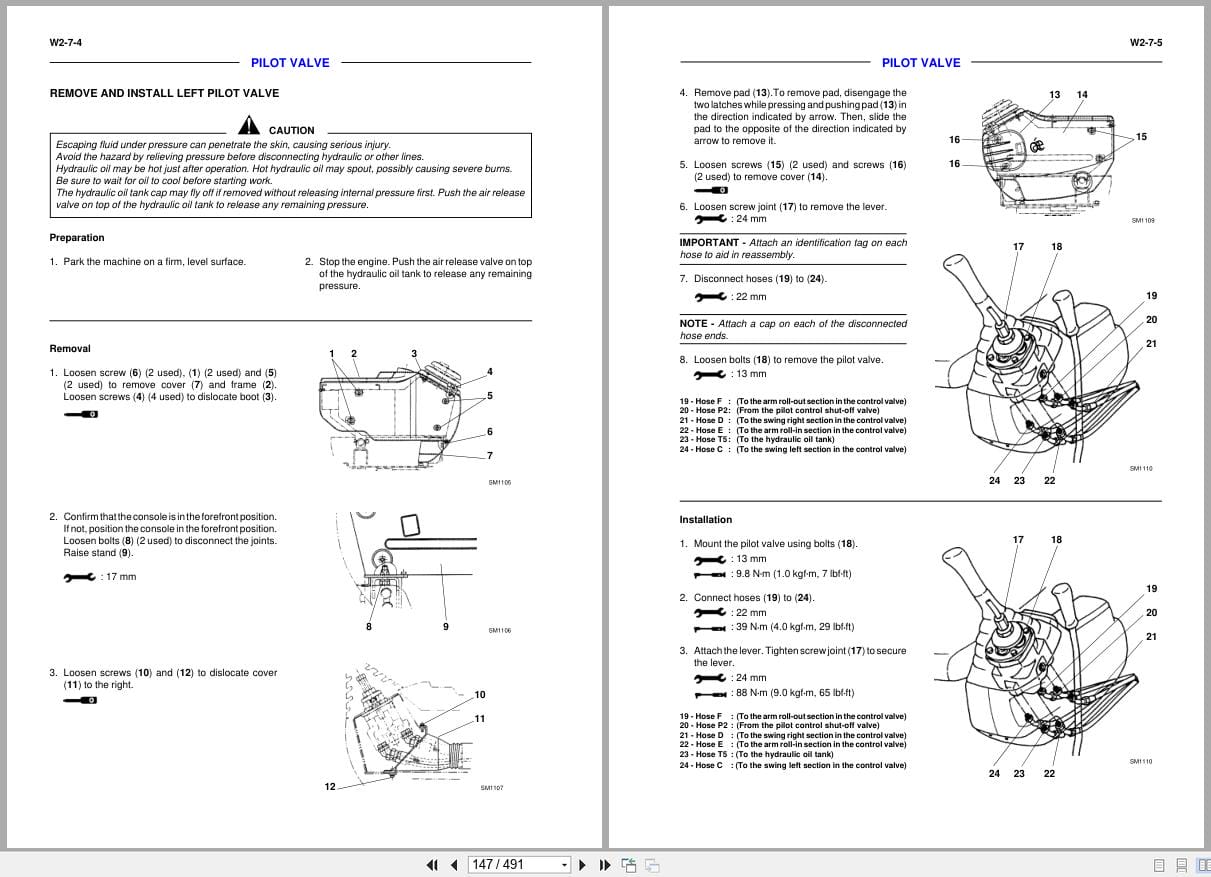The image size is (1211, 877).
Task: Click the wrench icon beside 13 mm in removal step 8
Action: coord(710,374)
